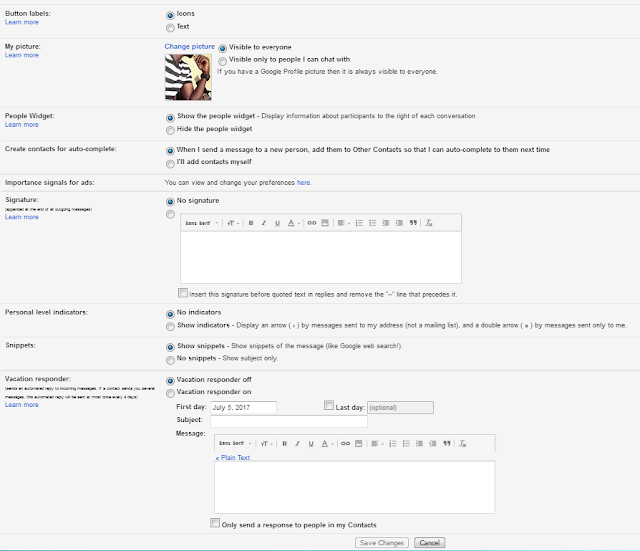Click the Cancel button
This screenshot has width=640, height=551.
[x=430, y=542]
